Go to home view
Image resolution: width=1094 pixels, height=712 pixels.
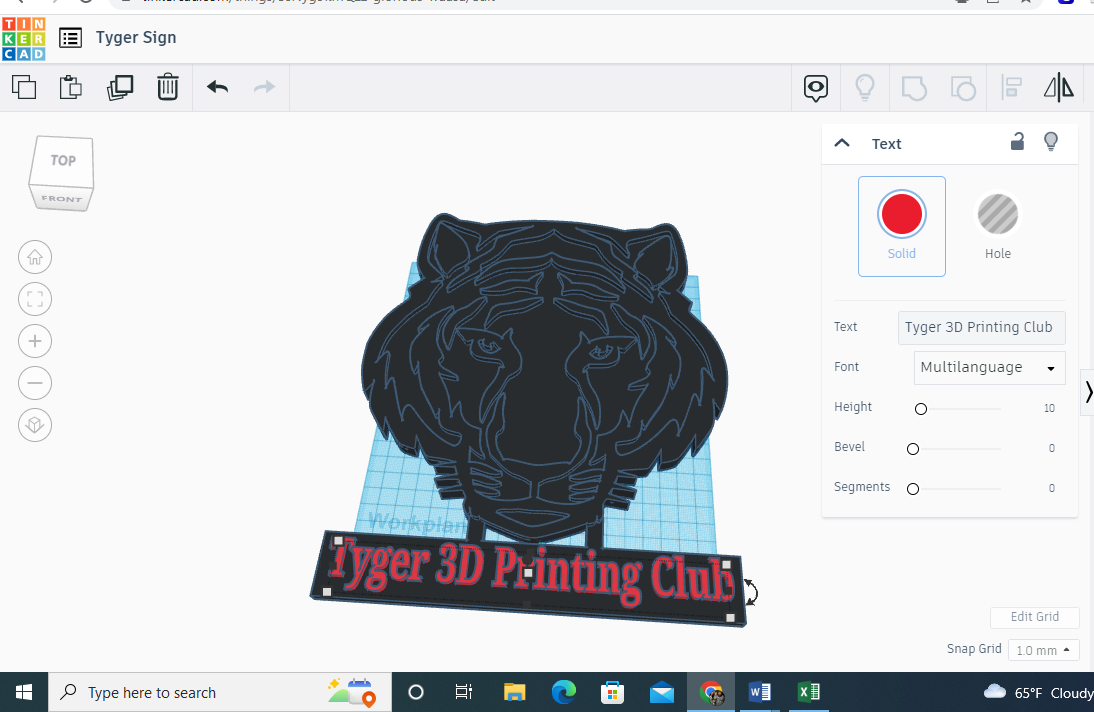(x=35, y=257)
